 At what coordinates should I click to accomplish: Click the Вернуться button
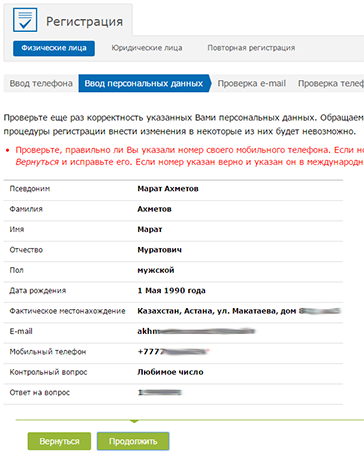pyautogui.click(x=59, y=441)
